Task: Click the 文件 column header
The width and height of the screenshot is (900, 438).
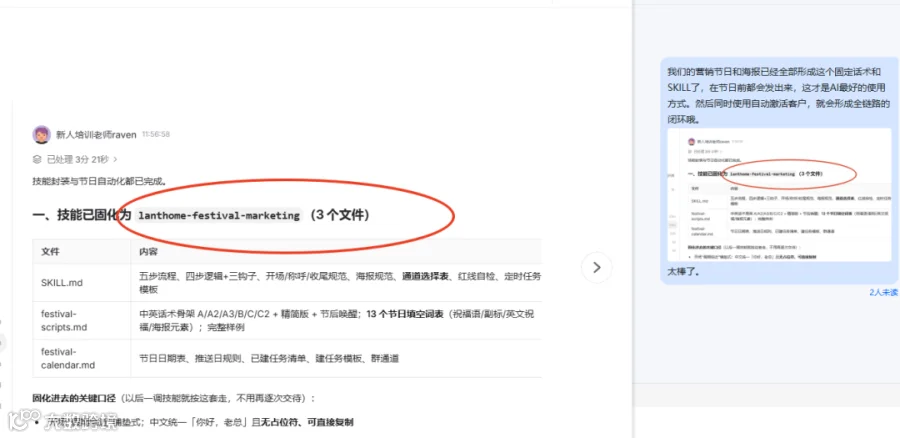Action: coord(82,251)
